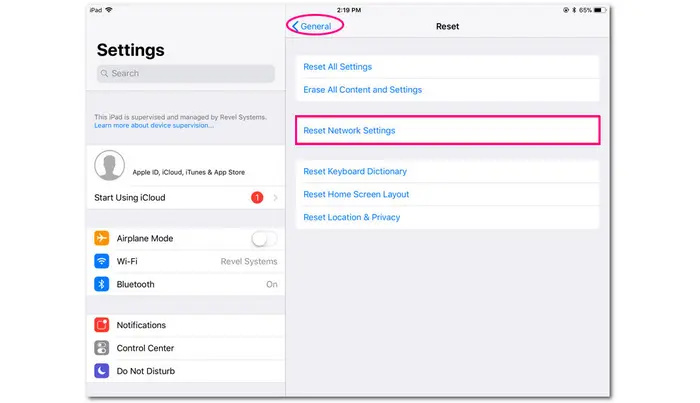The image size is (700, 403).
Task: Tap the red iCloud notification badge
Action: (257, 198)
